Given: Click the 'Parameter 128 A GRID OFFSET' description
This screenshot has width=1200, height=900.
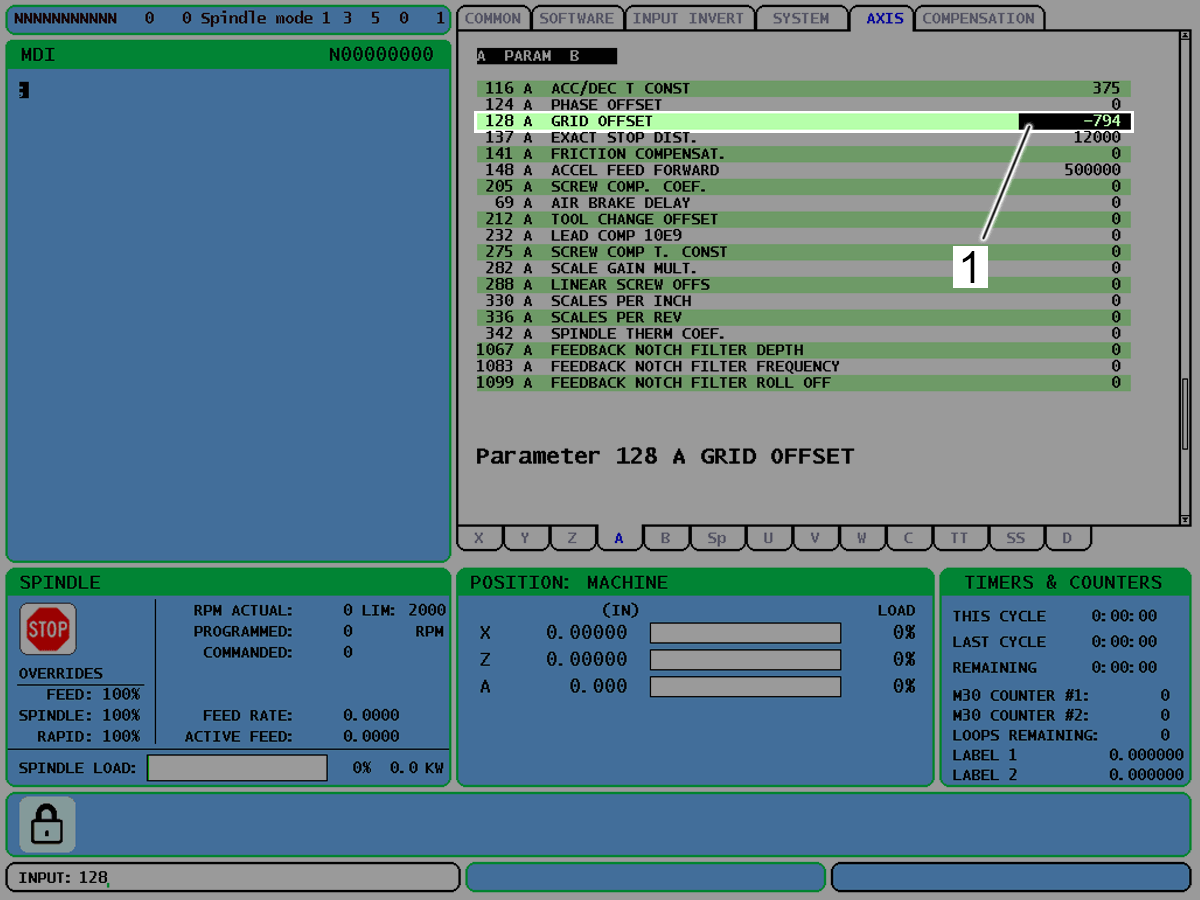Looking at the screenshot, I should 665,457.
